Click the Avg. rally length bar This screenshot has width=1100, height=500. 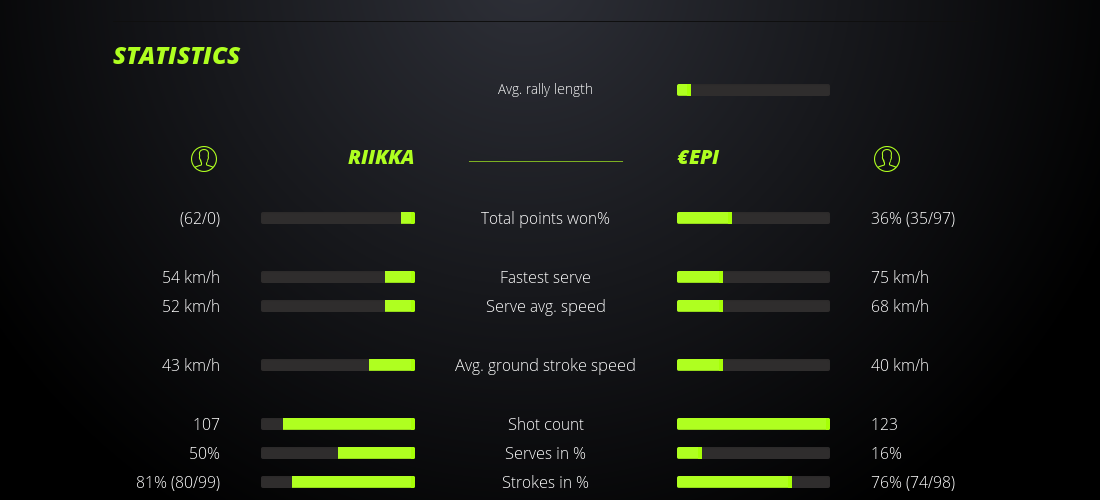pyautogui.click(x=753, y=90)
